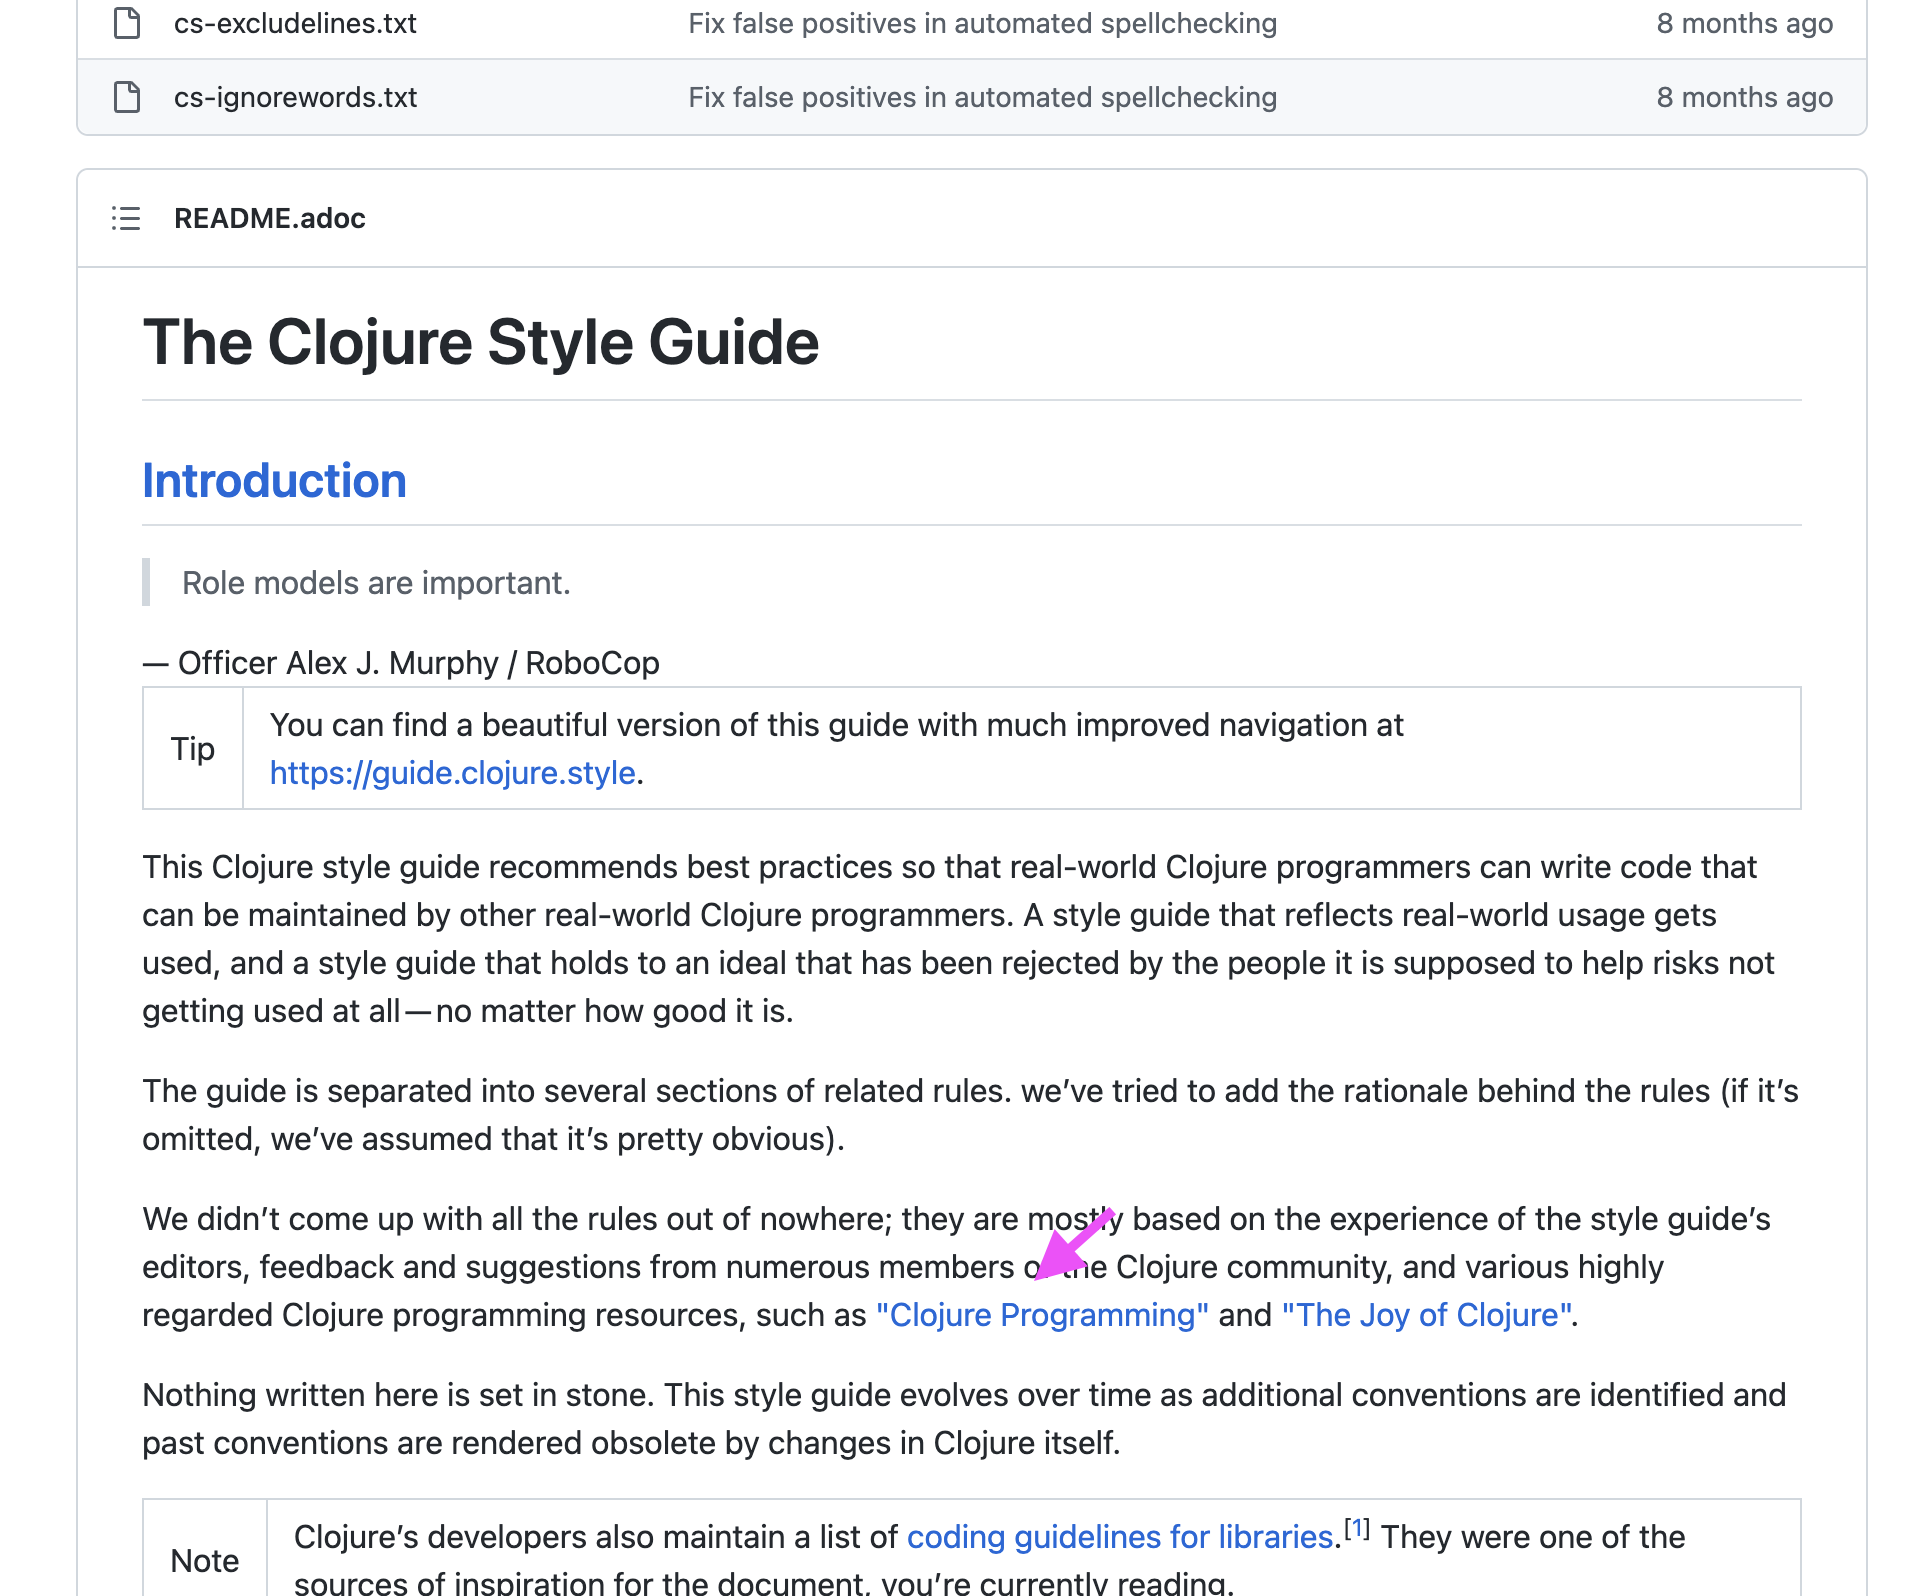The width and height of the screenshot is (1906, 1596).
Task: Open the README outline list icon
Action: [126, 218]
